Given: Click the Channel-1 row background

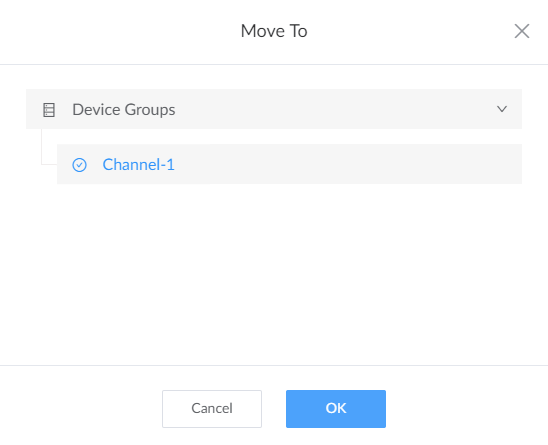Looking at the screenshot, I should pyautogui.click(x=289, y=164).
